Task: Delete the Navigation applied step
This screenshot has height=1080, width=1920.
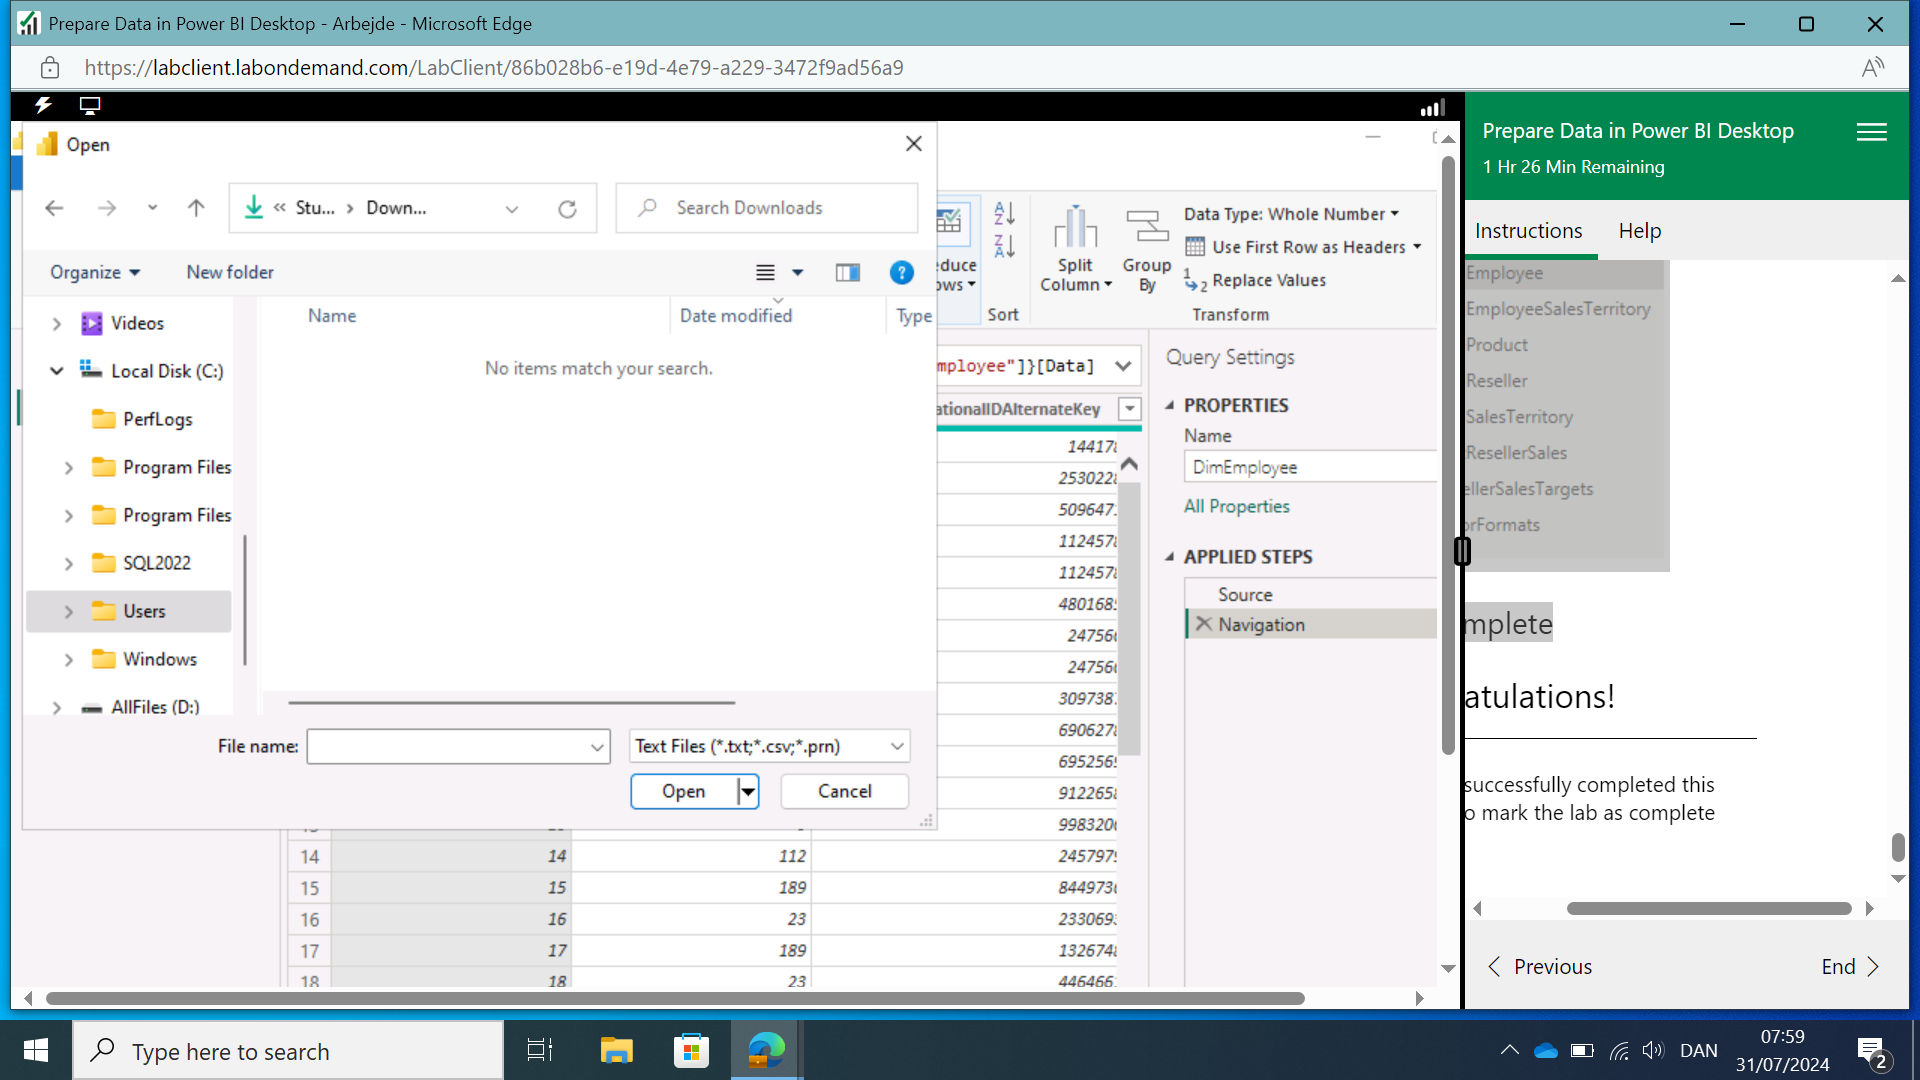Action: [1204, 624]
